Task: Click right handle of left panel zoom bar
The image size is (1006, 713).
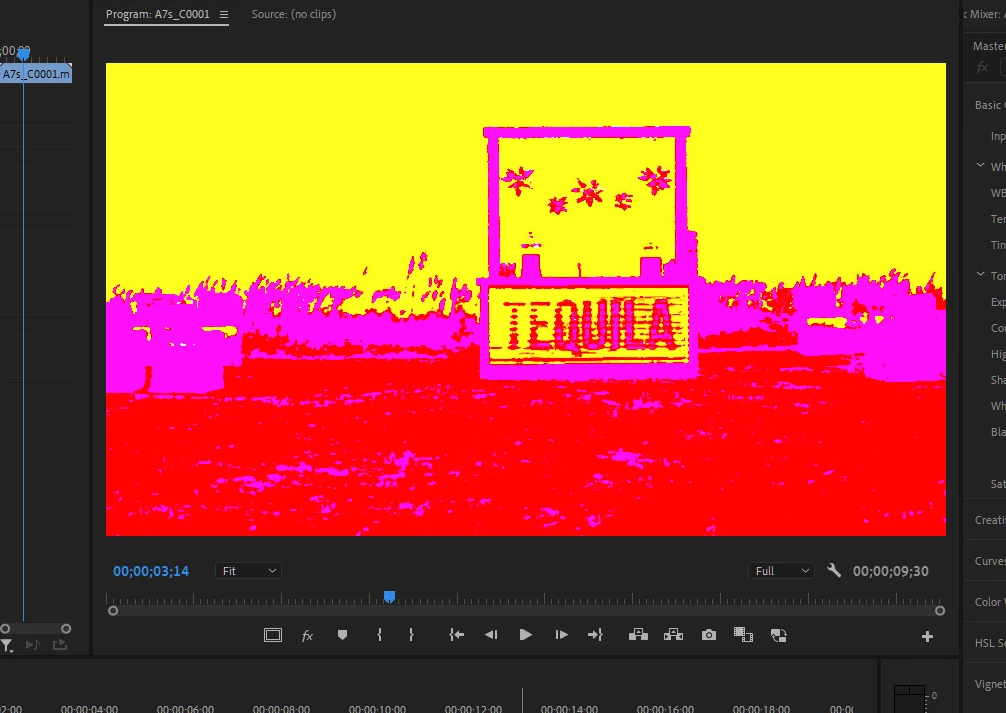Action: (65, 629)
